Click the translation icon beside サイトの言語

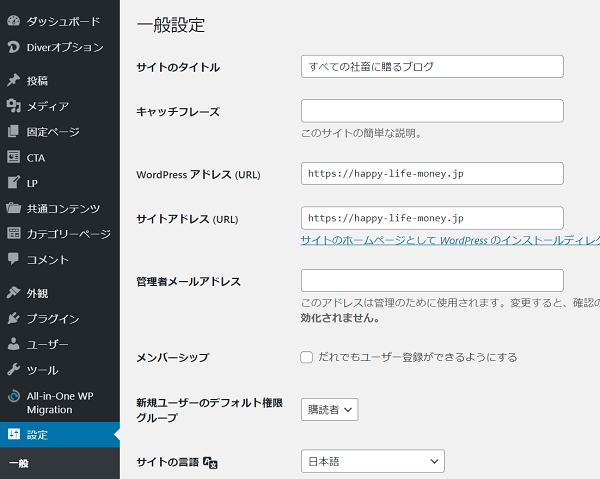[x=210, y=463]
